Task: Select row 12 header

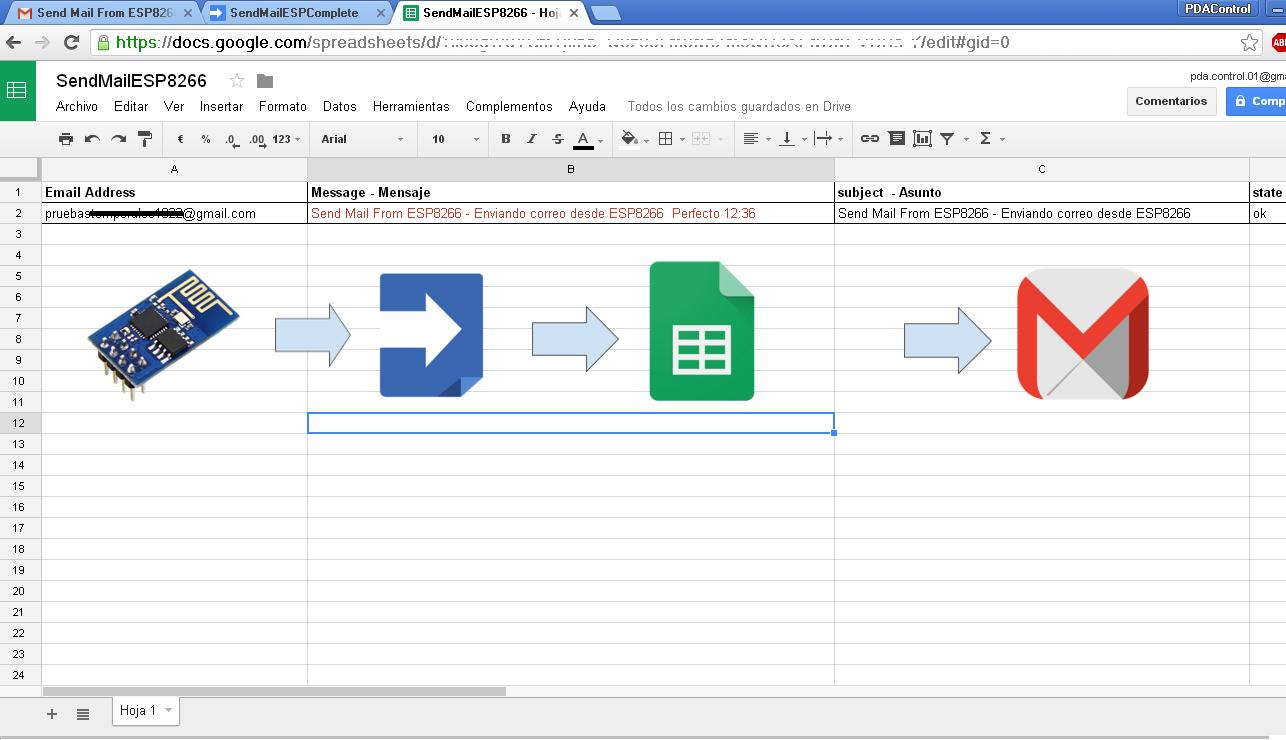Action: click(x=20, y=423)
